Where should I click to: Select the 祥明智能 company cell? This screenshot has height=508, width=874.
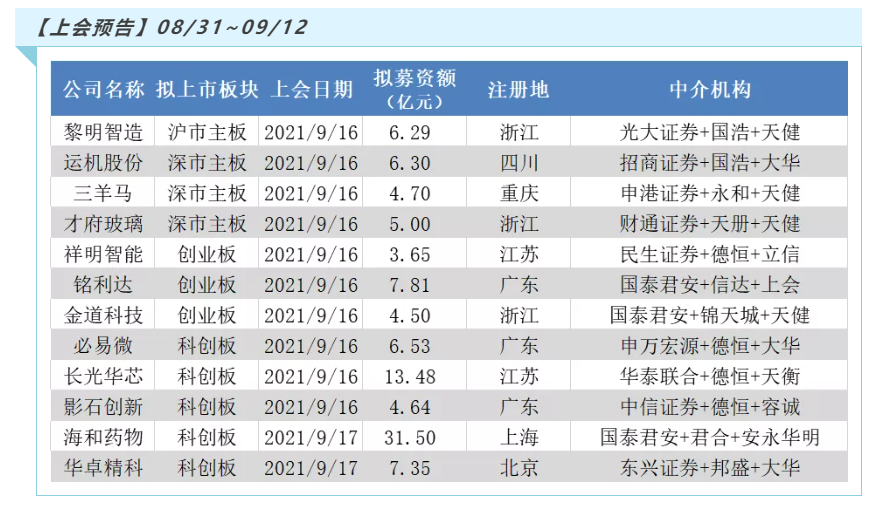pyautogui.click(x=103, y=254)
